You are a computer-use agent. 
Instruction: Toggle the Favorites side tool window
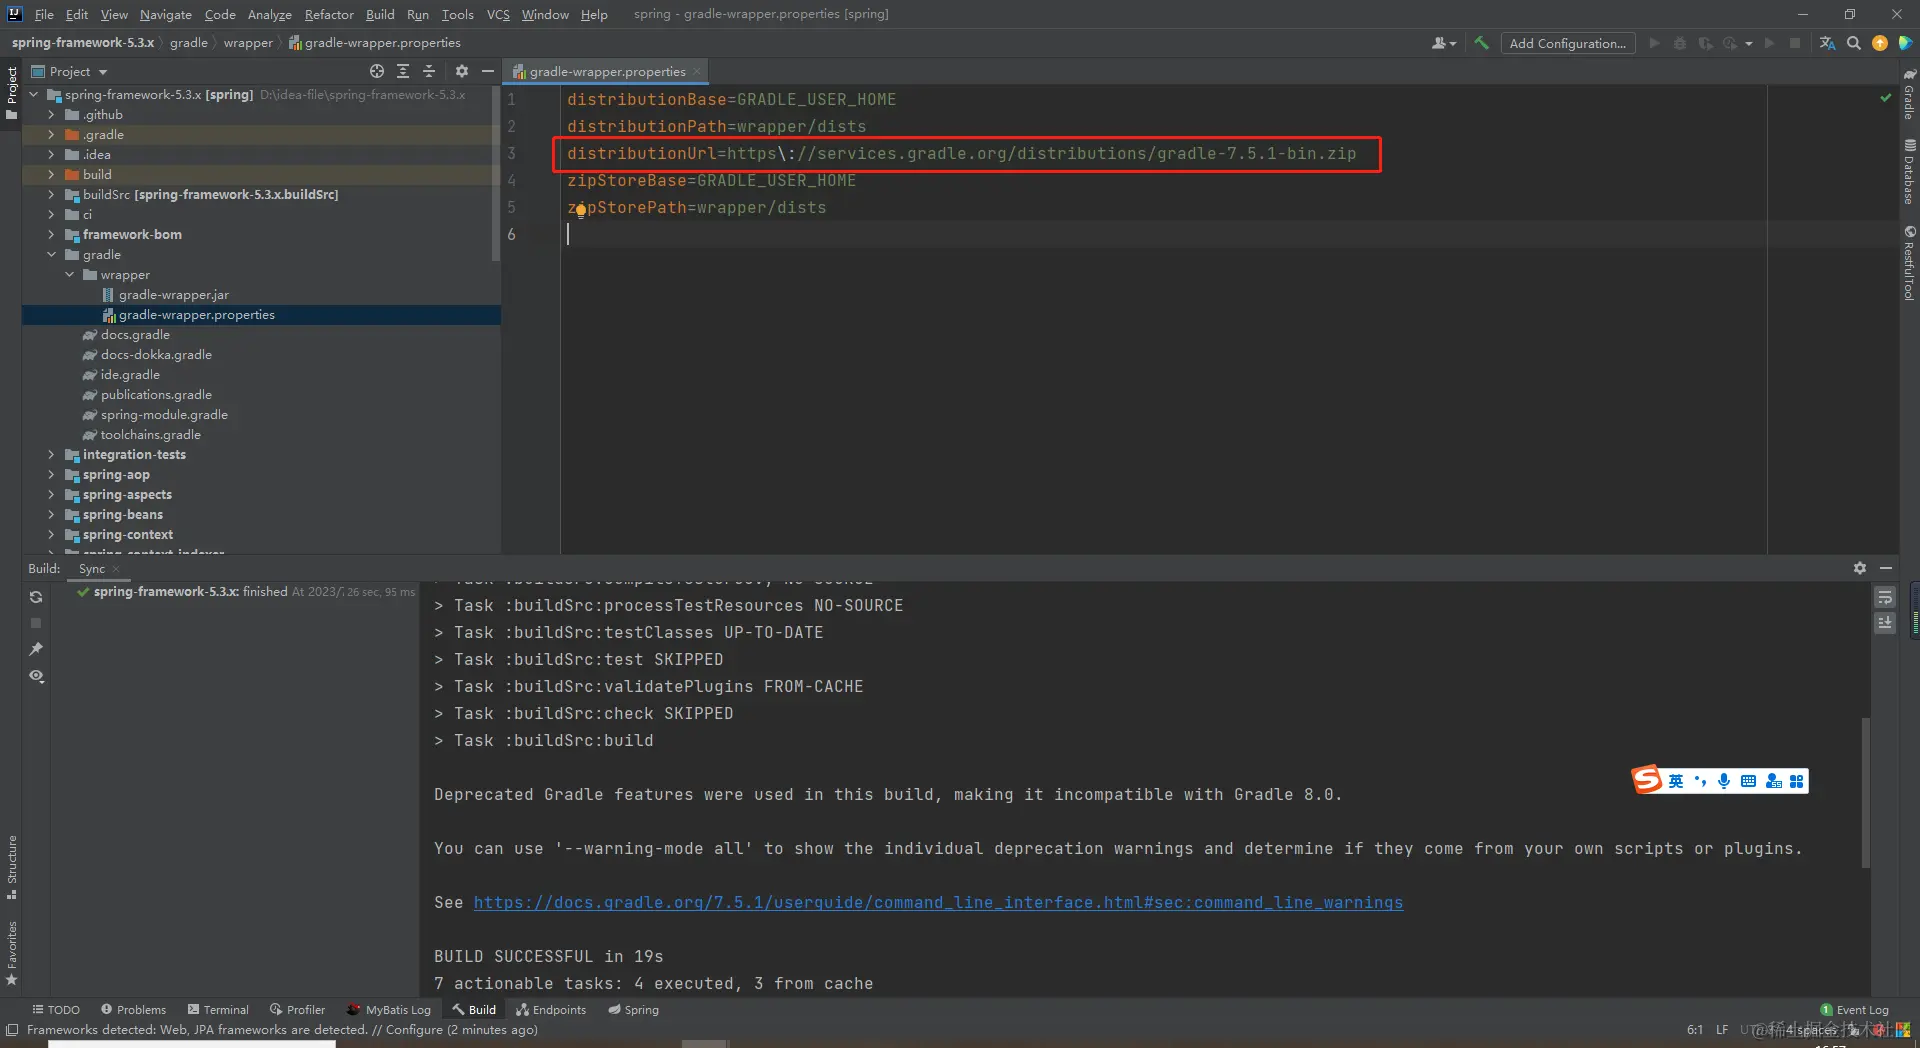click(11, 954)
